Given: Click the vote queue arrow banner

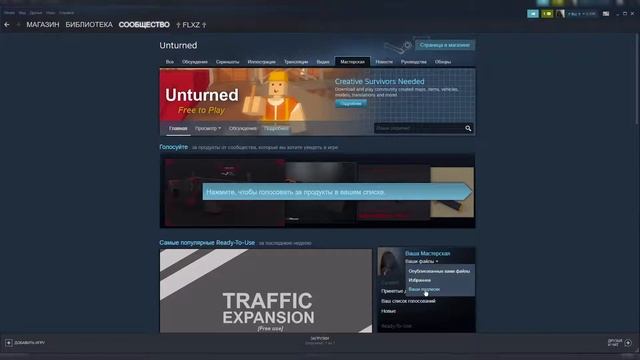Looking at the screenshot, I should pyautogui.click(x=337, y=191).
